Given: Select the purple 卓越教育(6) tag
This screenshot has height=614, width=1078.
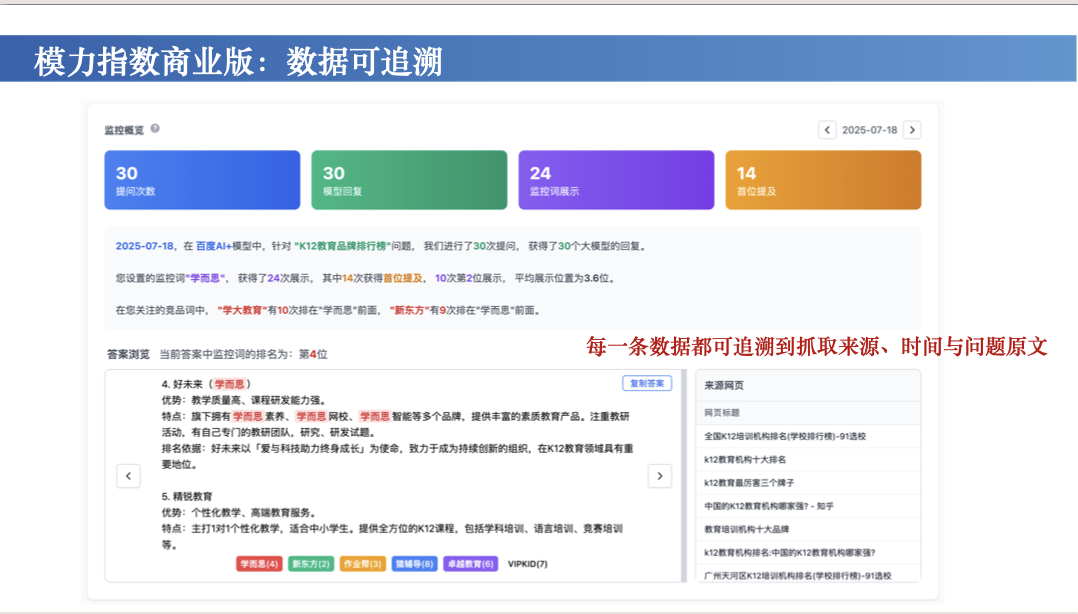Looking at the screenshot, I should (471, 564).
